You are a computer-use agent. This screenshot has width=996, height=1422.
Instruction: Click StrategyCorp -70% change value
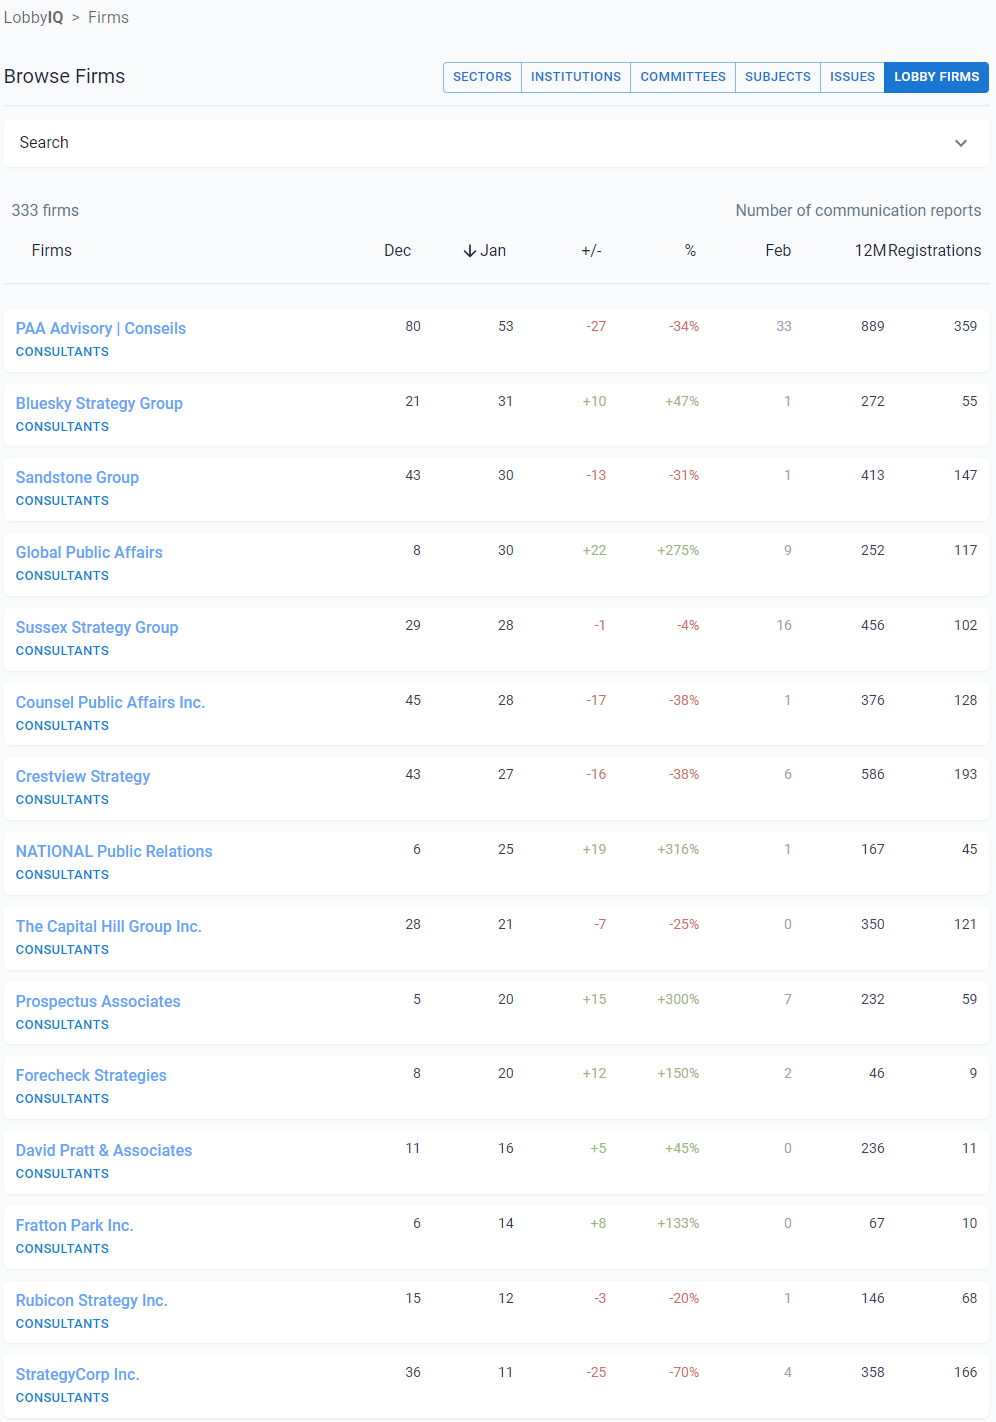(x=684, y=1372)
